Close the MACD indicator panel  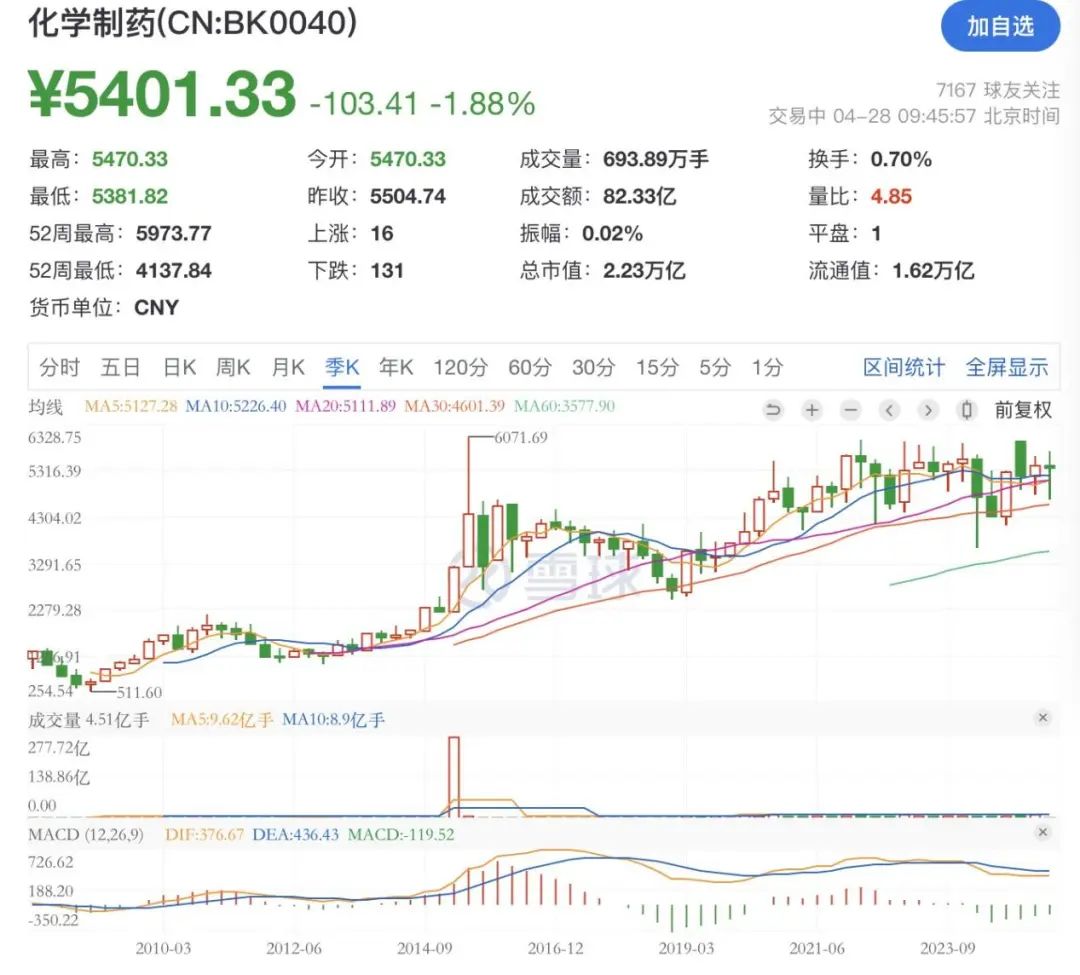coord(1042,831)
